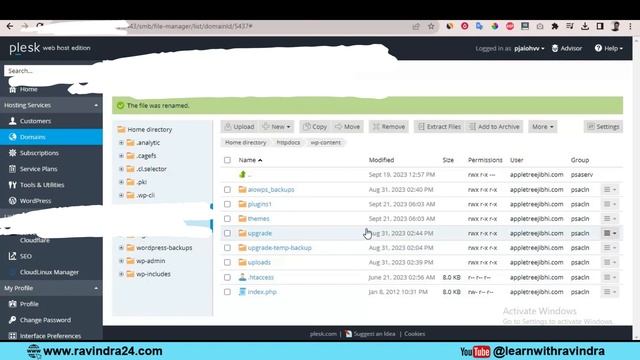Expand the .wp-cli tree folder
640x360 pixels.
[121, 195]
